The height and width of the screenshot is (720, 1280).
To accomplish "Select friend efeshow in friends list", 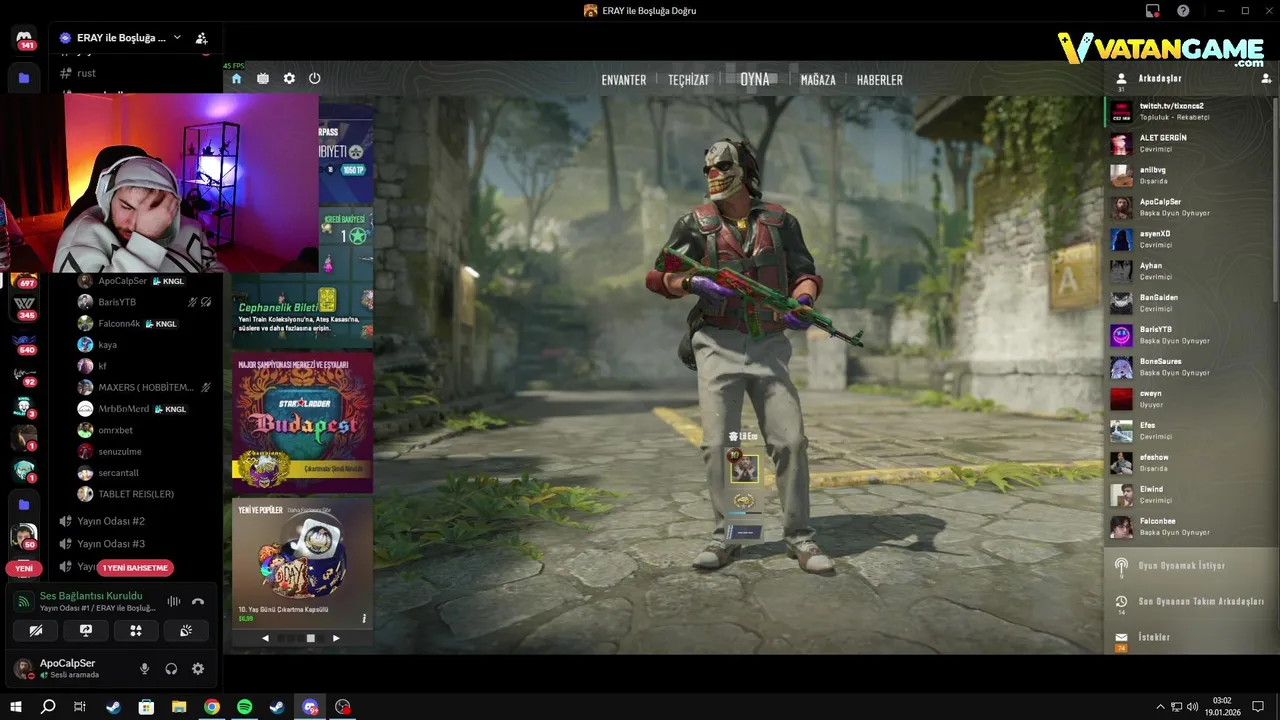I will click(1190, 462).
